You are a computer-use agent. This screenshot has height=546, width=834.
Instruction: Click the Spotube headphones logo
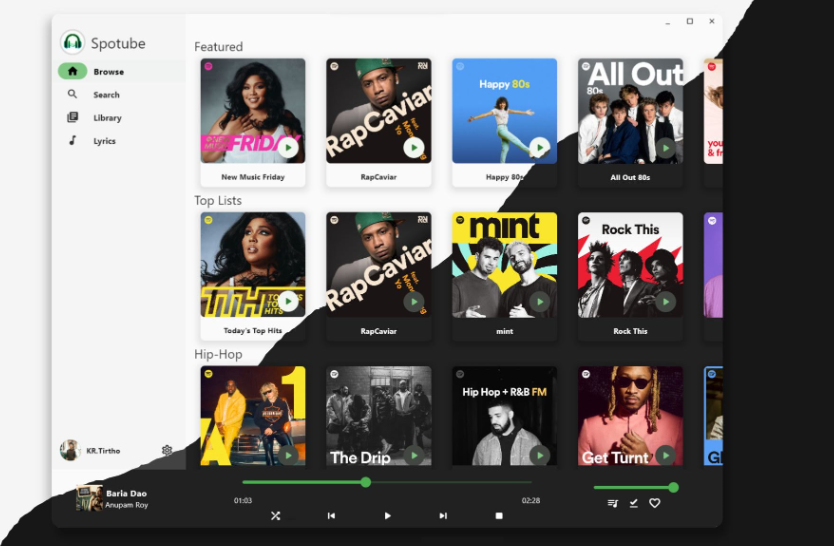pyautogui.click(x=72, y=42)
